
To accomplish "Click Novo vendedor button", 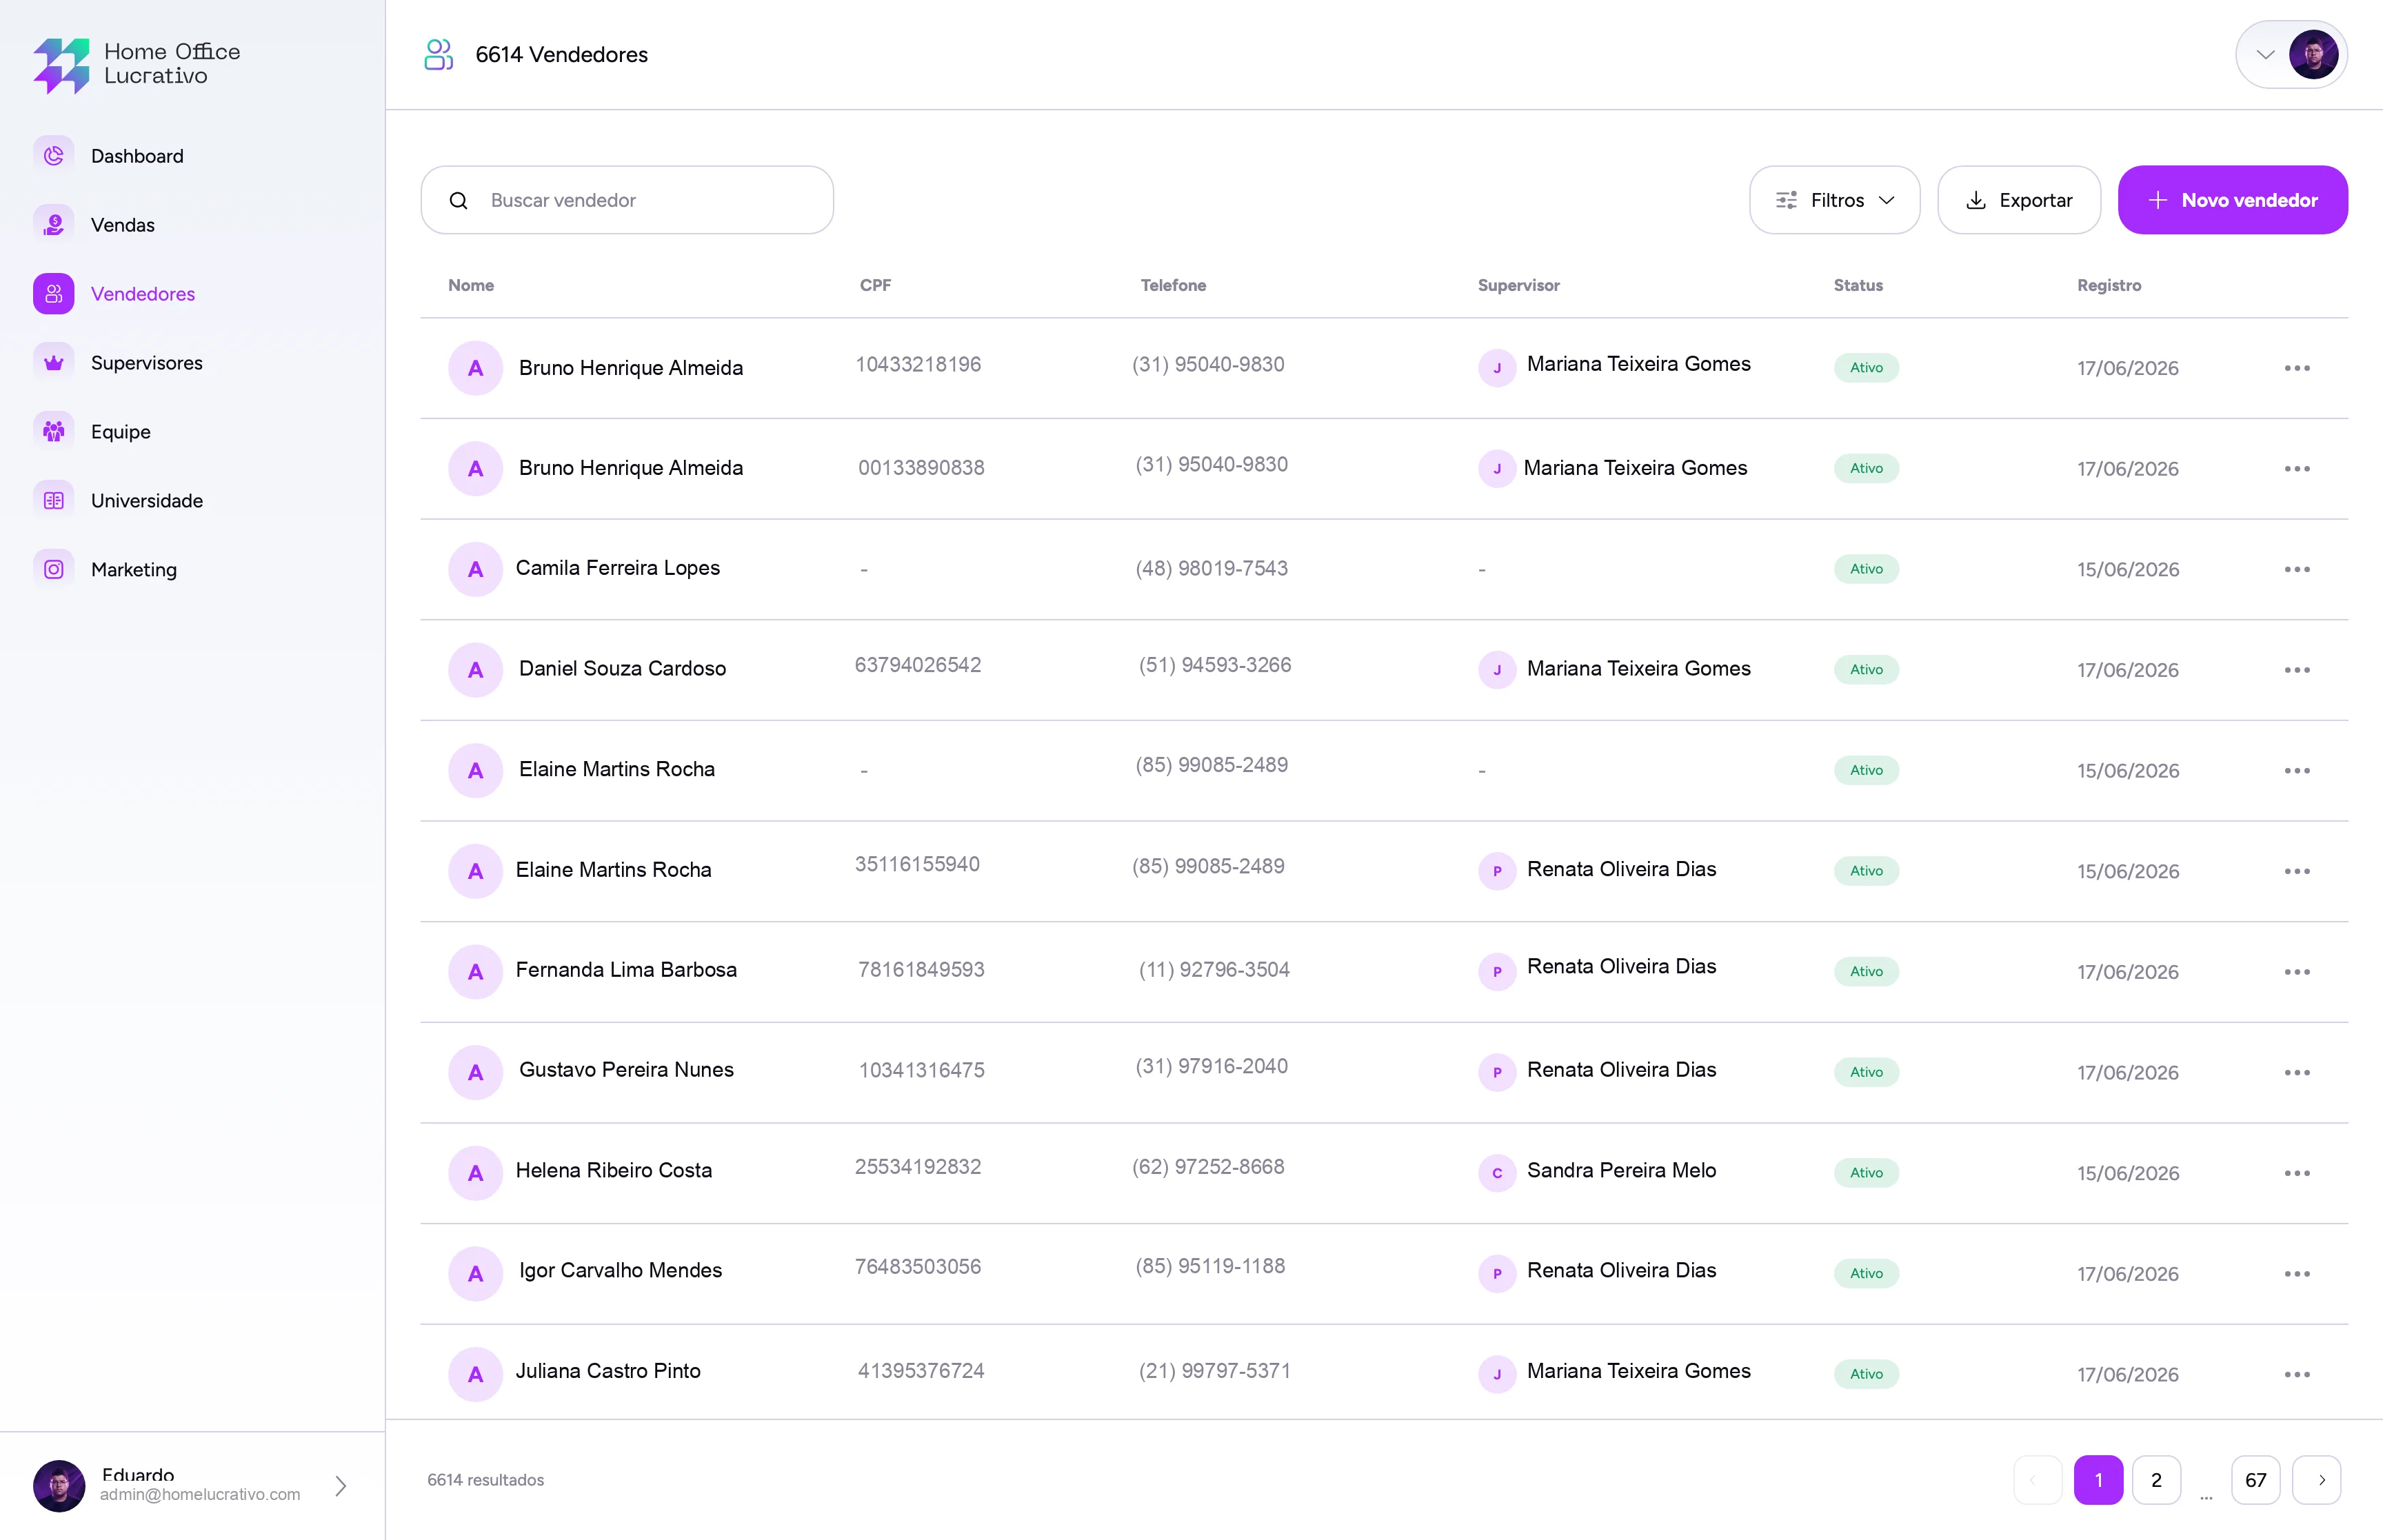I will pyautogui.click(x=2232, y=200).
